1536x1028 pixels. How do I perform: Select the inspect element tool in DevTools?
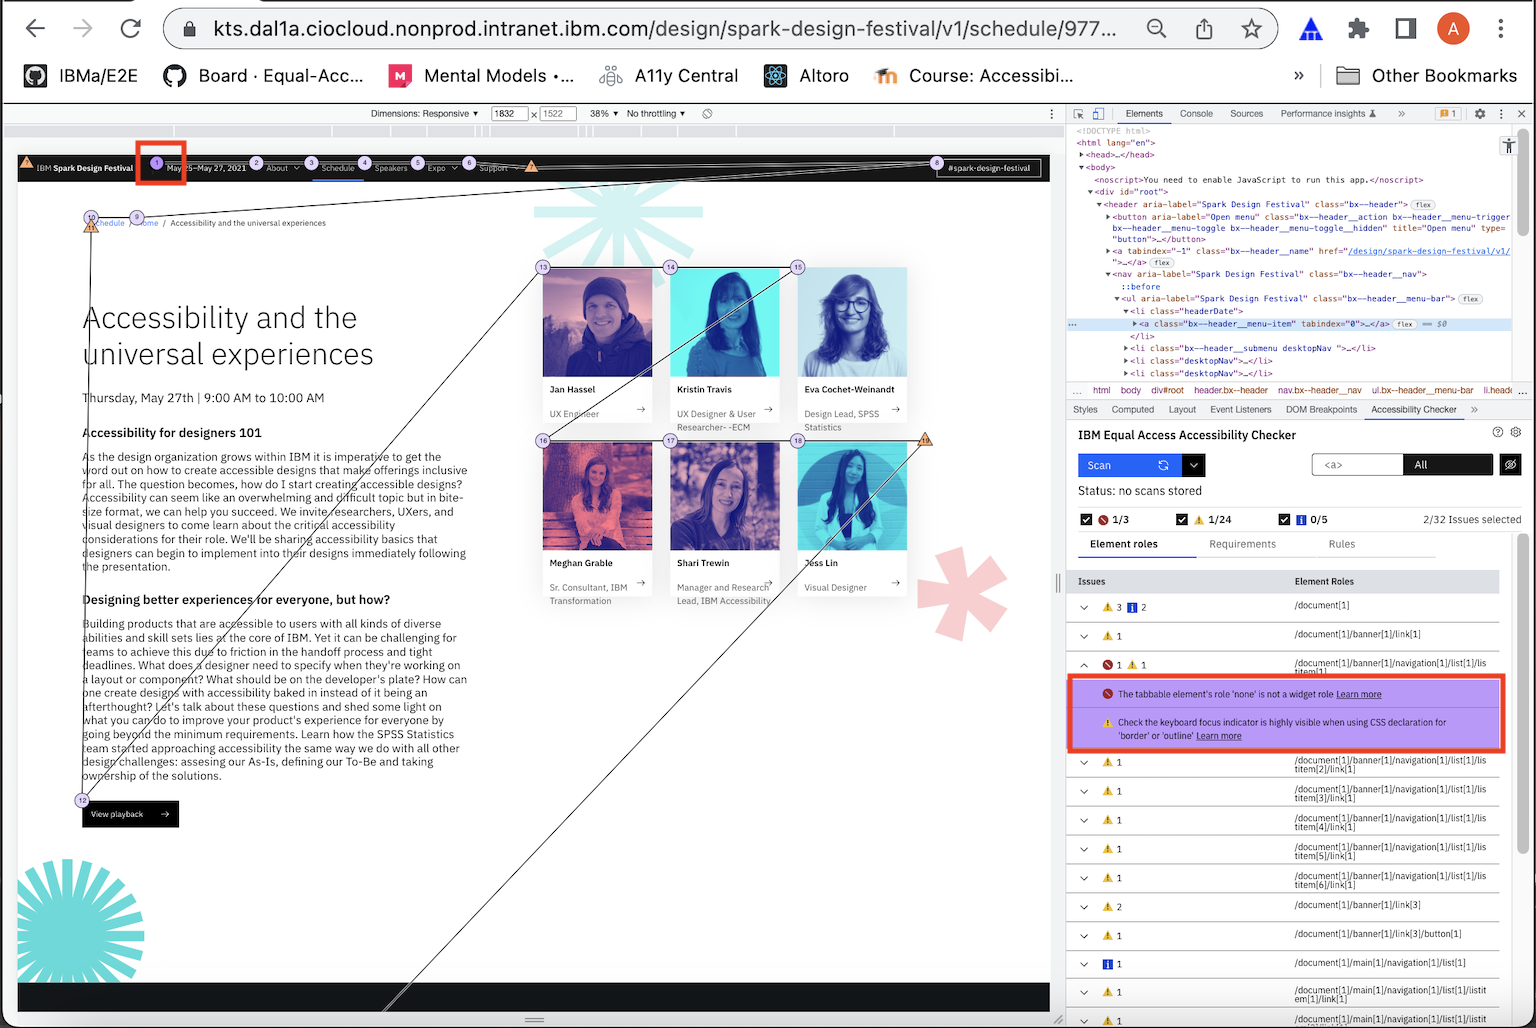click(x=1080, y=114)
